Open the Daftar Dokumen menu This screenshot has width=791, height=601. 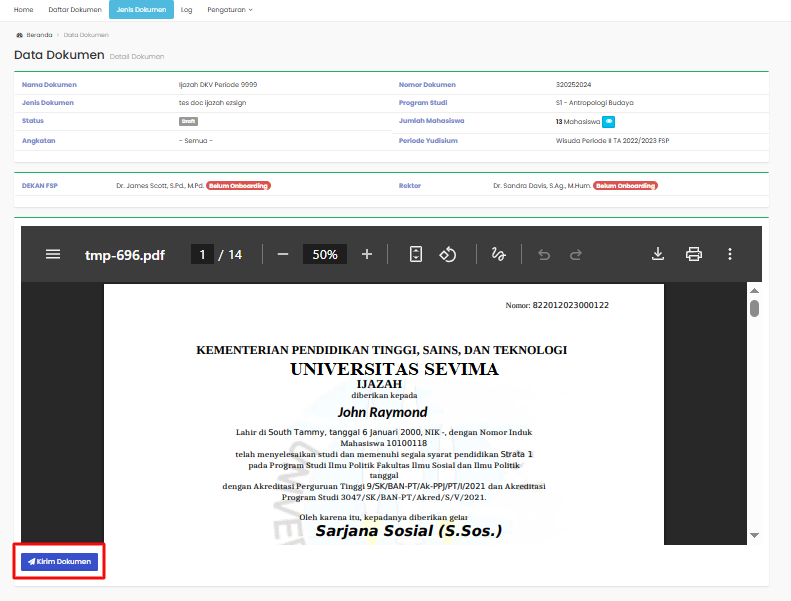pyautogui.click(x=75, y=9)
